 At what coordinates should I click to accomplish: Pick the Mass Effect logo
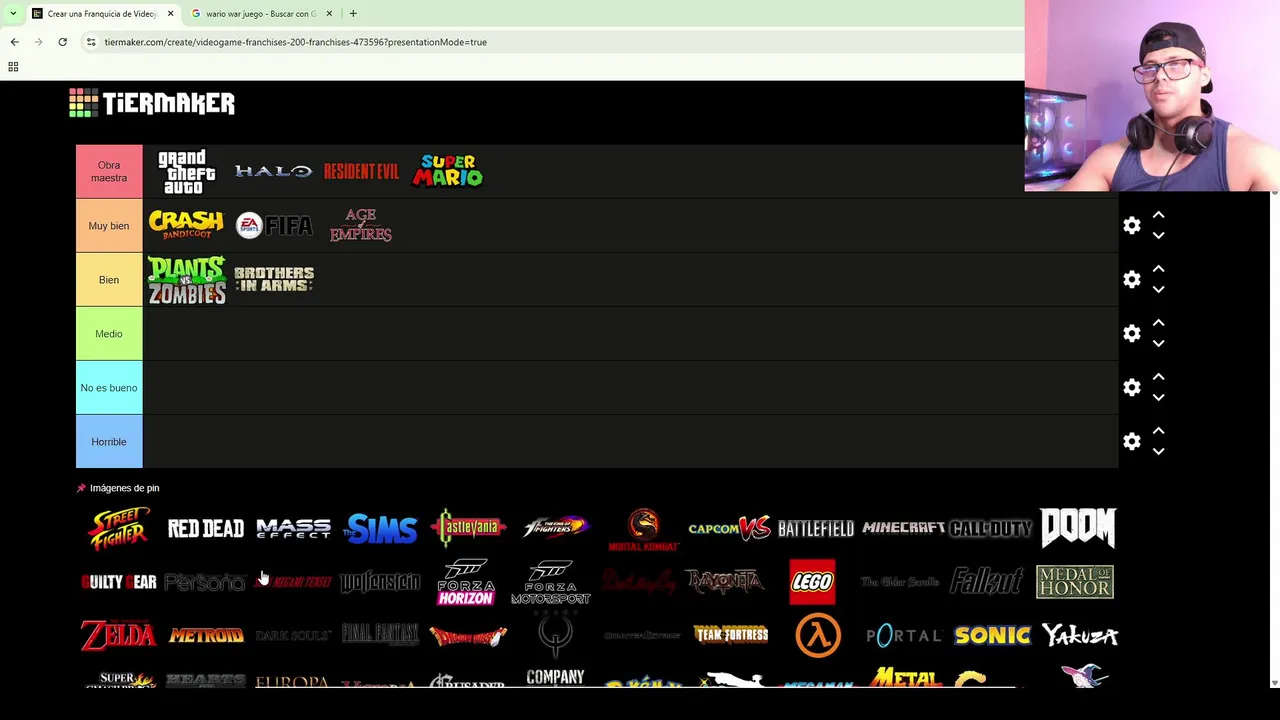coord(293,528)
